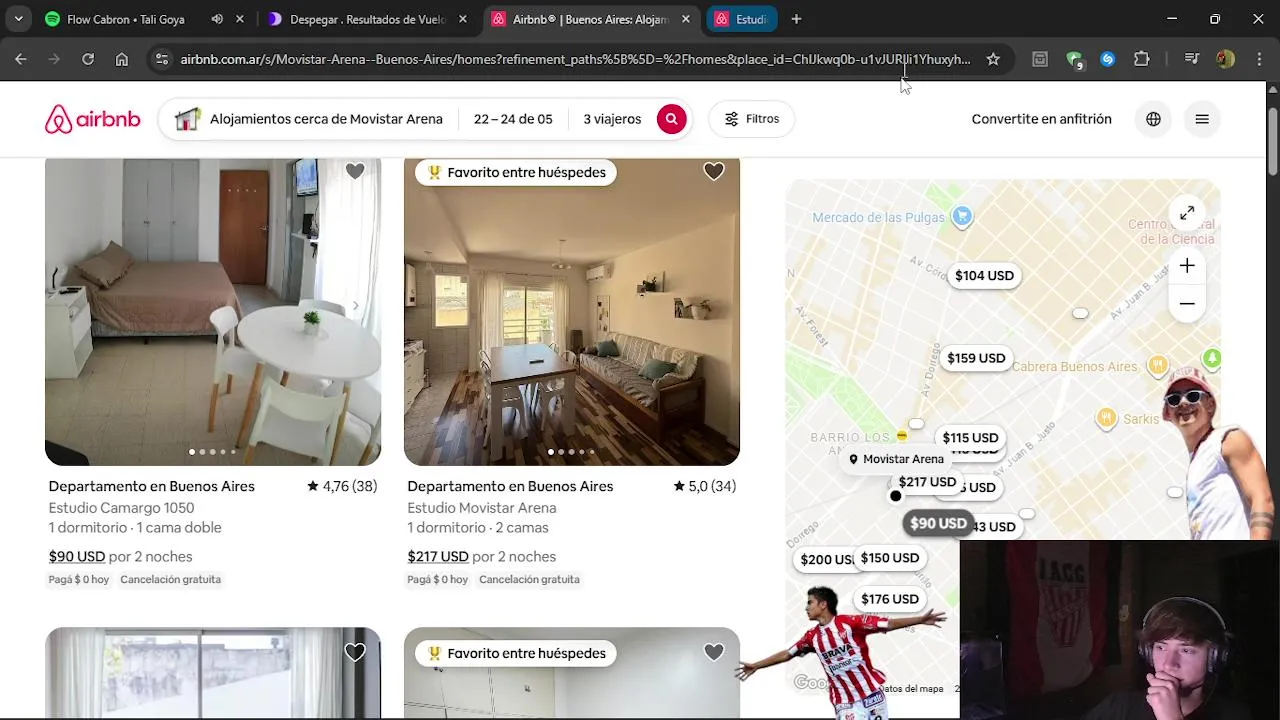Open Estudio Movistar Arena listing photo
Viewport: 1280px width, 720px height.
572,311
